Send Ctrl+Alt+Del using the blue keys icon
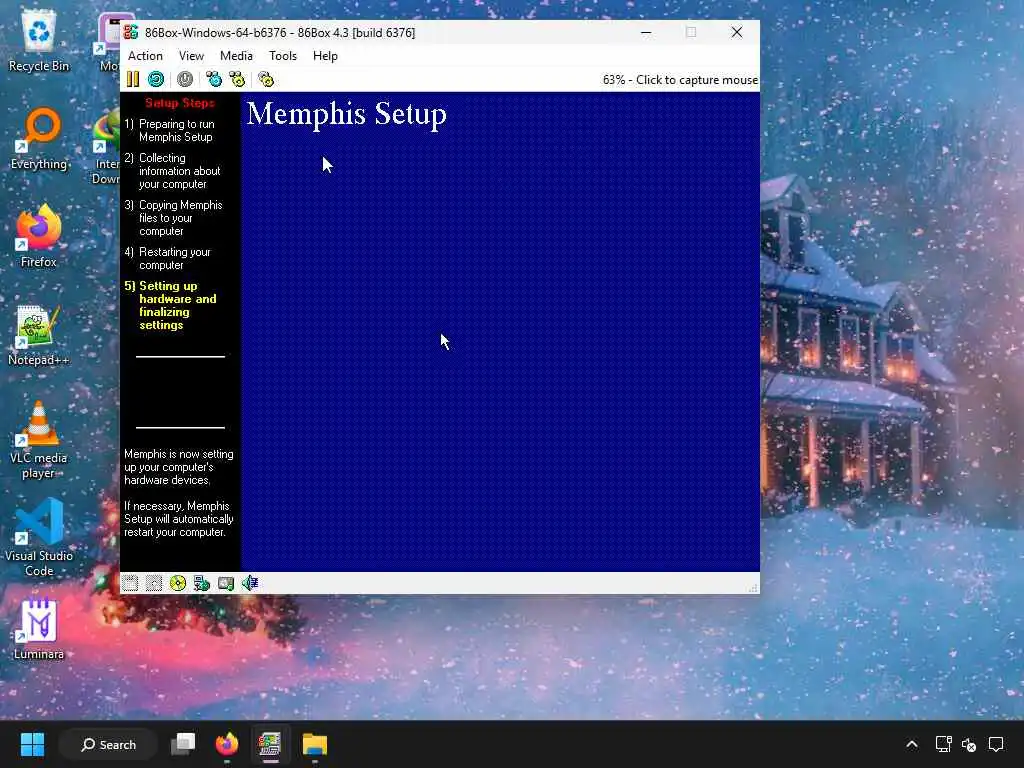The width and height of the screenshot is (1024, 768). (x=214, y=80)
